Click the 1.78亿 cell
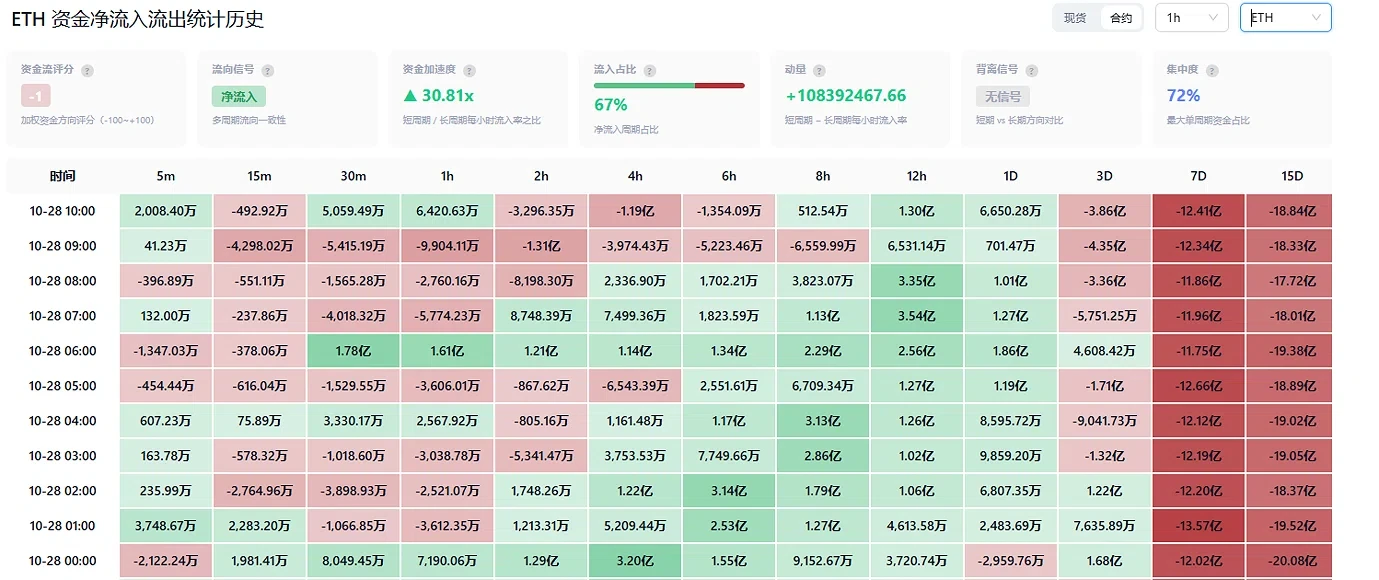The height and width of the screenshot is (580, 1379). pyautogui.click(x=353, y=351)
